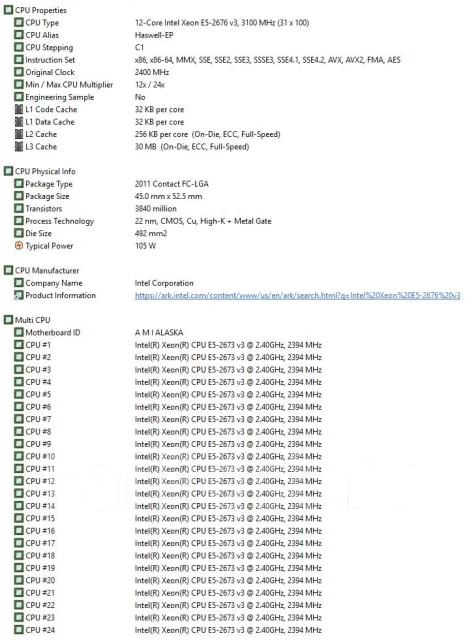Select the 'CPU #5' row label
This screenshot has width=465, height=640.
(38, 394)
